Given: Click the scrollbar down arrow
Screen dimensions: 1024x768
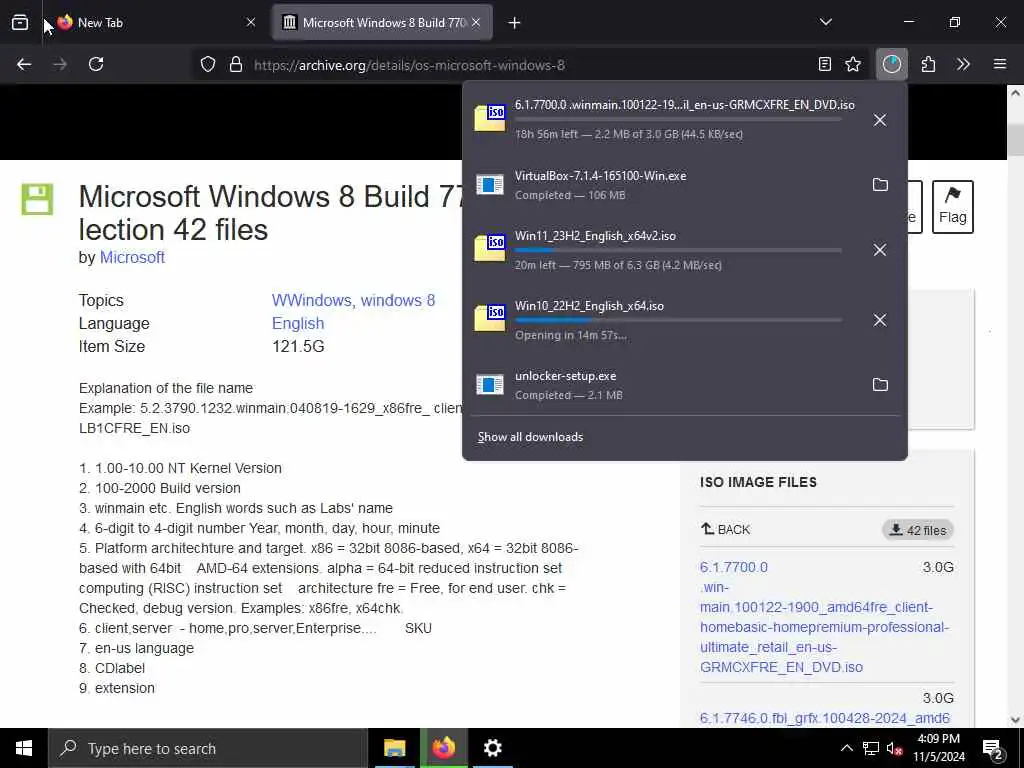Looking at the screenshot, I should pyautogui.click(x=1015, y=720).
